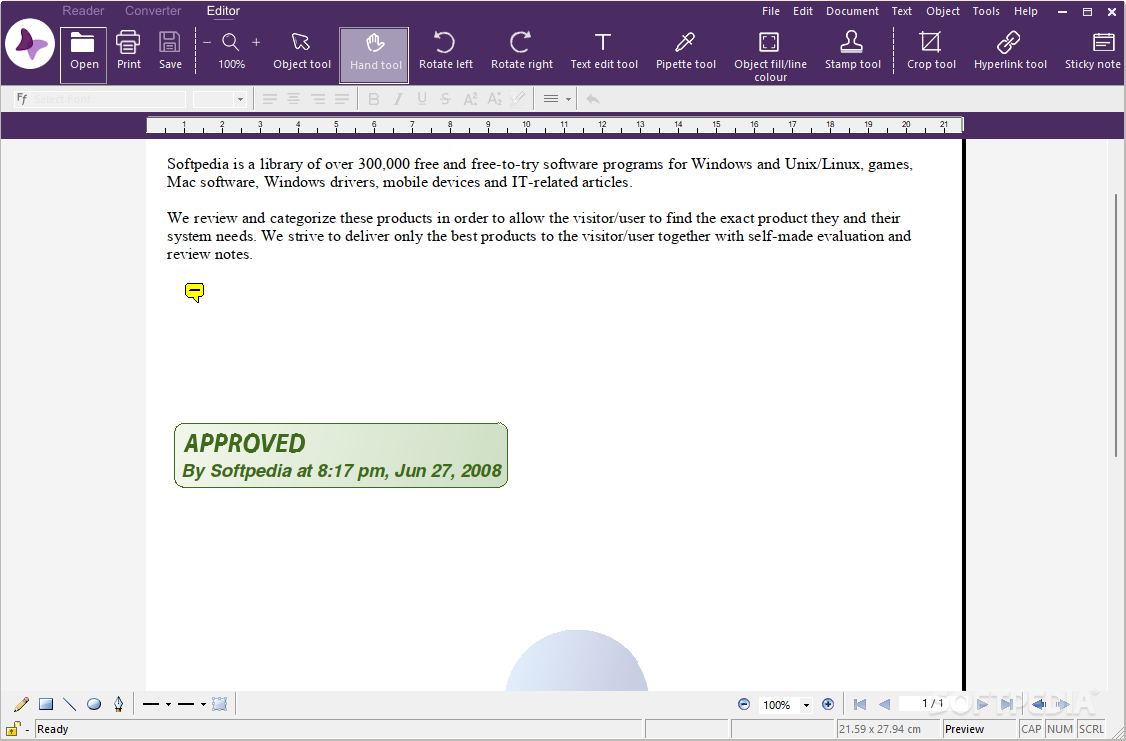Open the Tools menu
Screen dimensions: 1126x741
[x=986, y=11]
